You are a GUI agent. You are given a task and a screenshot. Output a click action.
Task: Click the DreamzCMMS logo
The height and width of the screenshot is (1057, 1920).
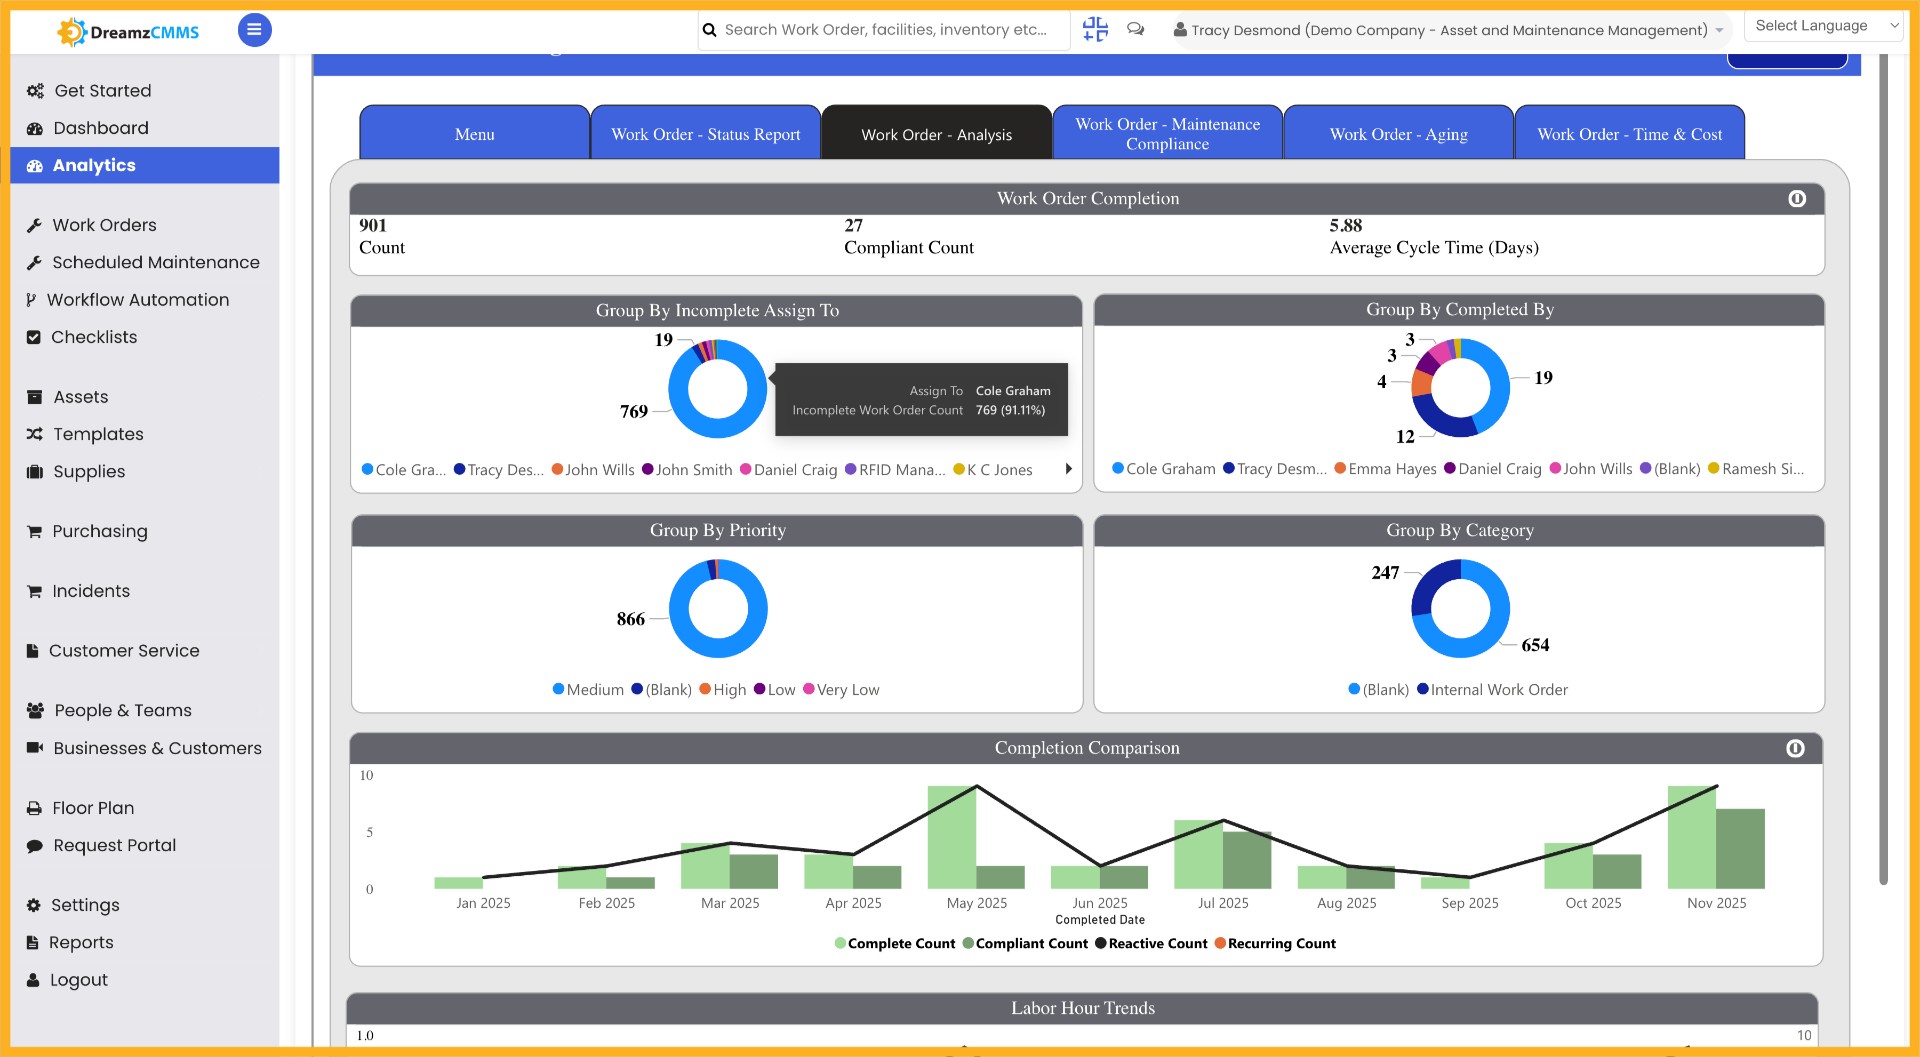tap(128, 31)
